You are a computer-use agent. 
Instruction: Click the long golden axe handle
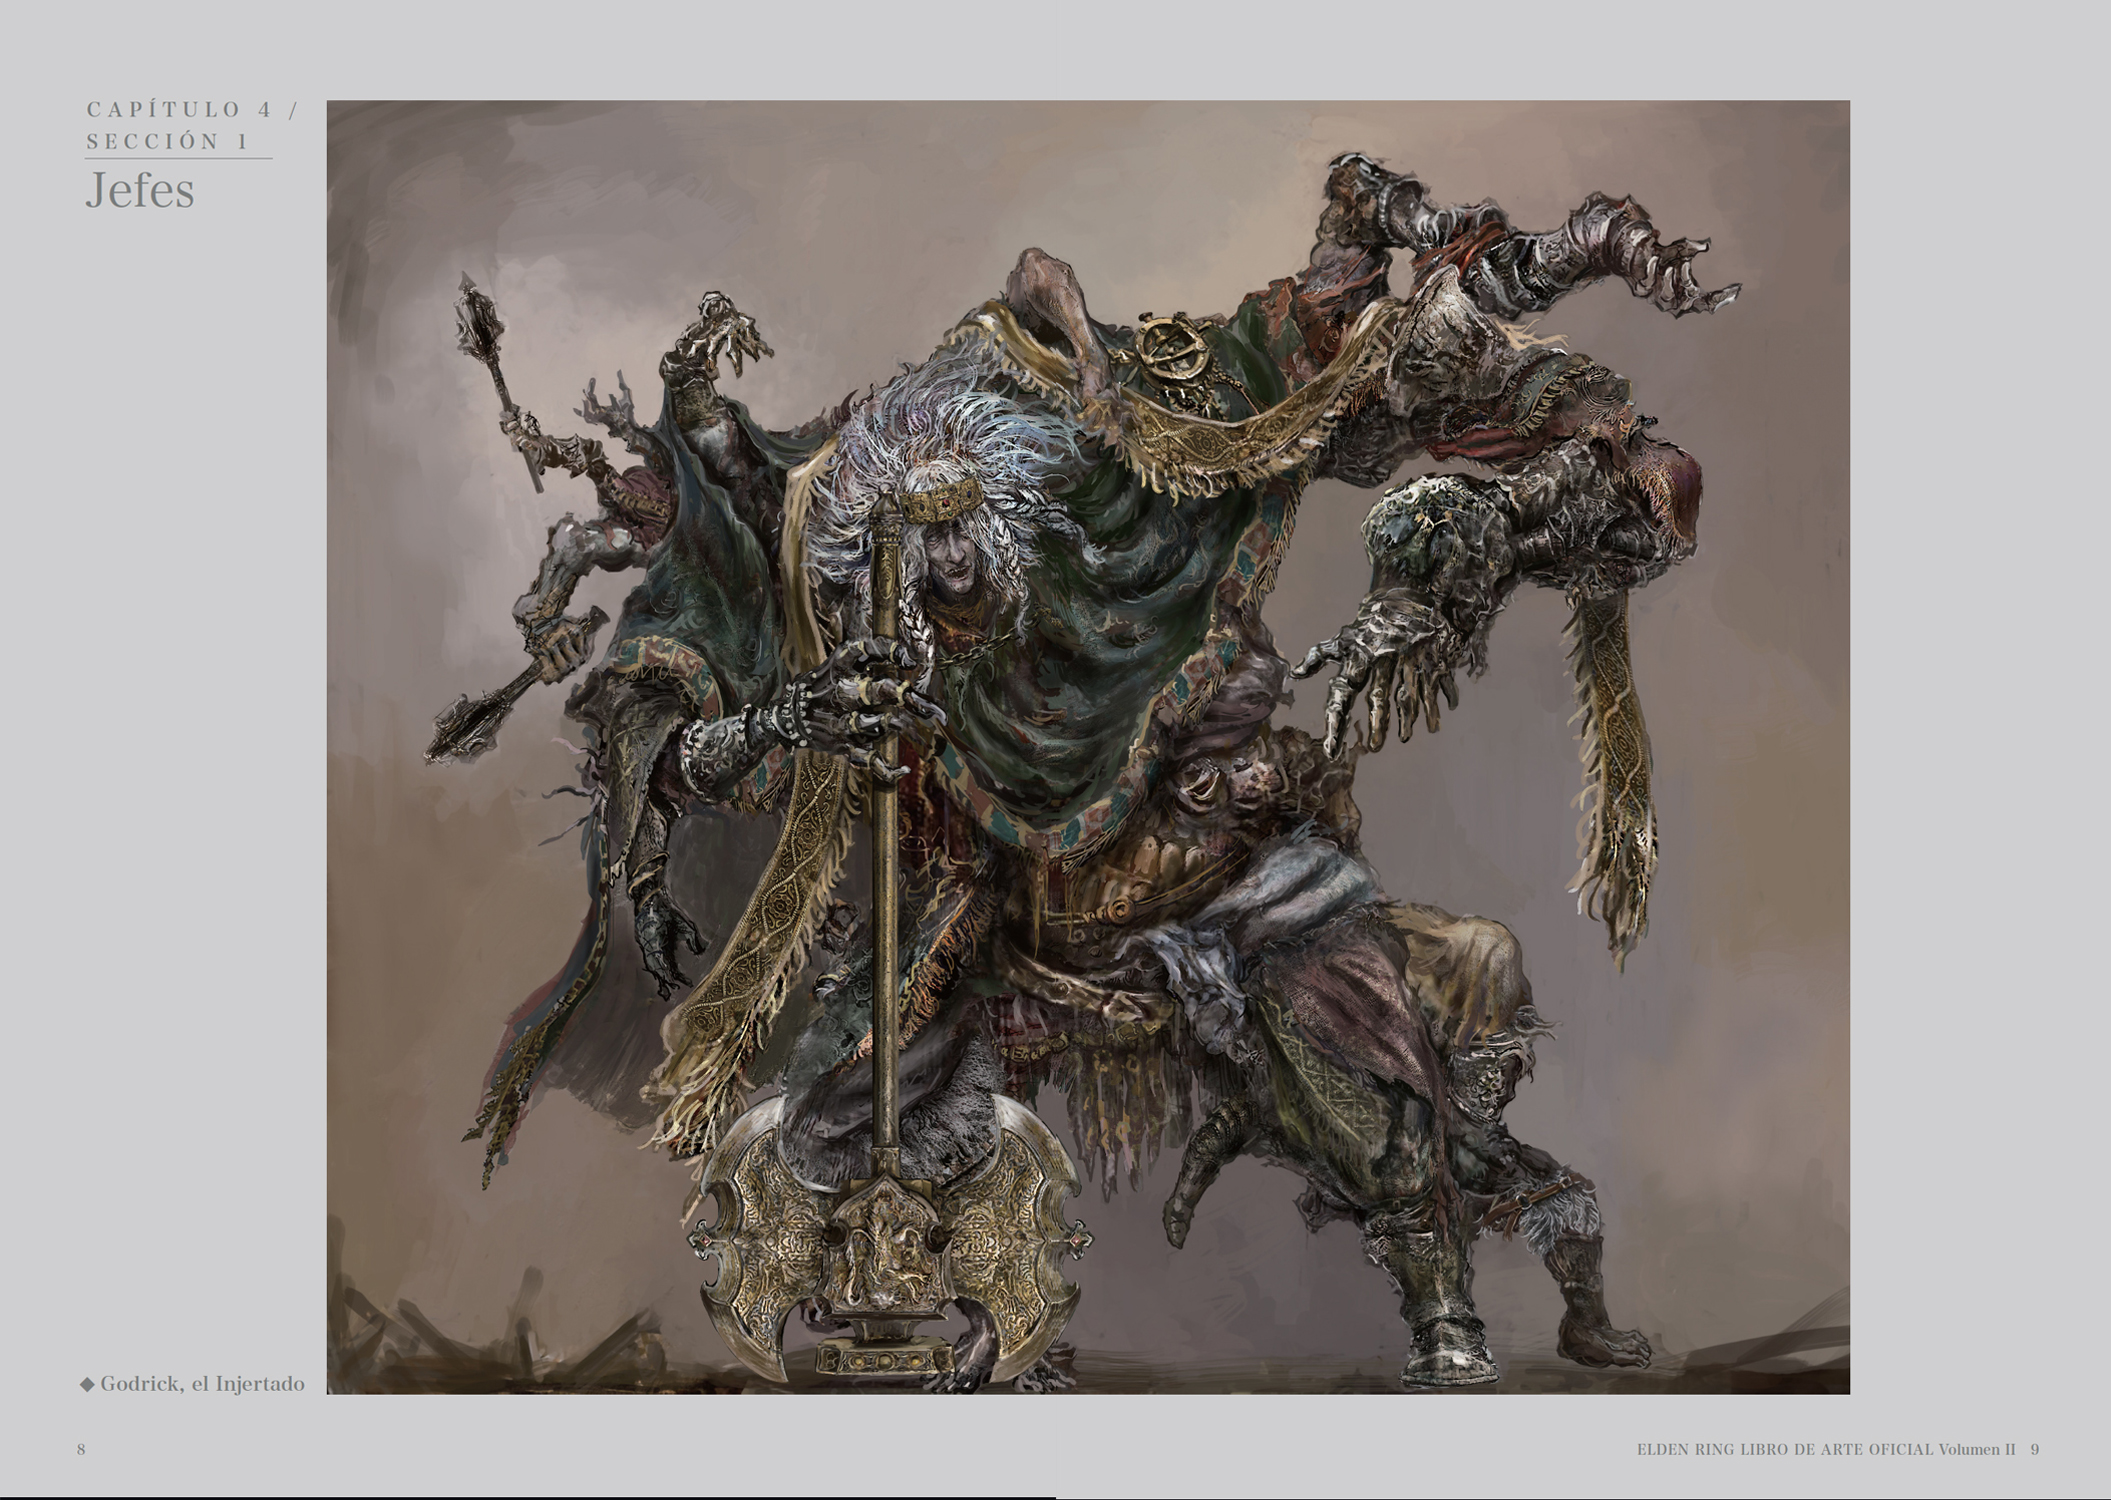tap(884, 900)
